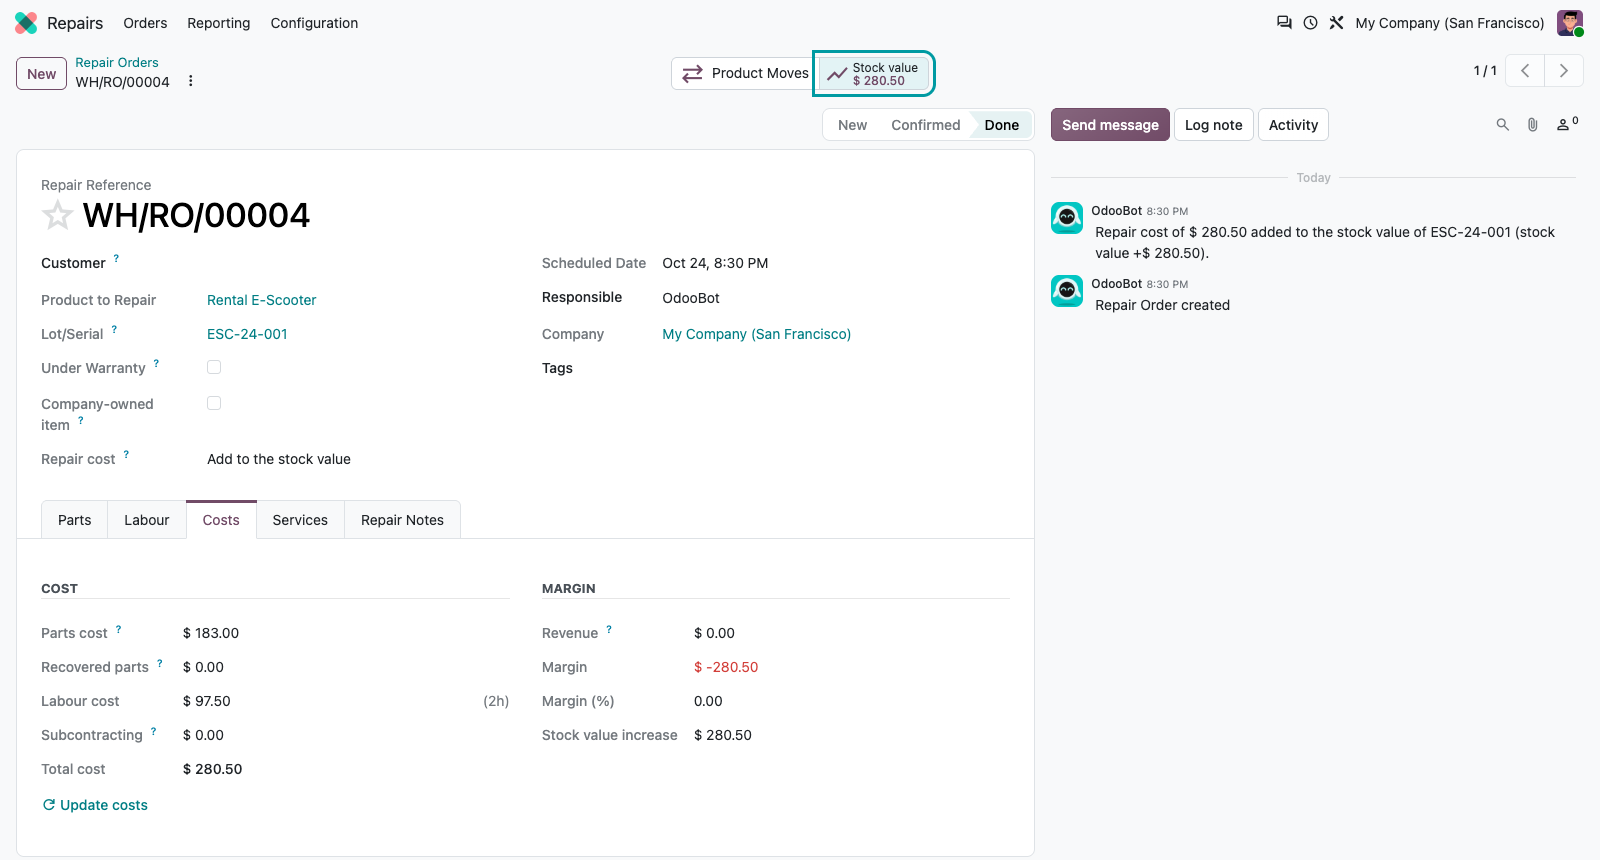Open the ESC-24-001 lot/serial link
The image size is (1600, 860).
(x=247, y=334)
